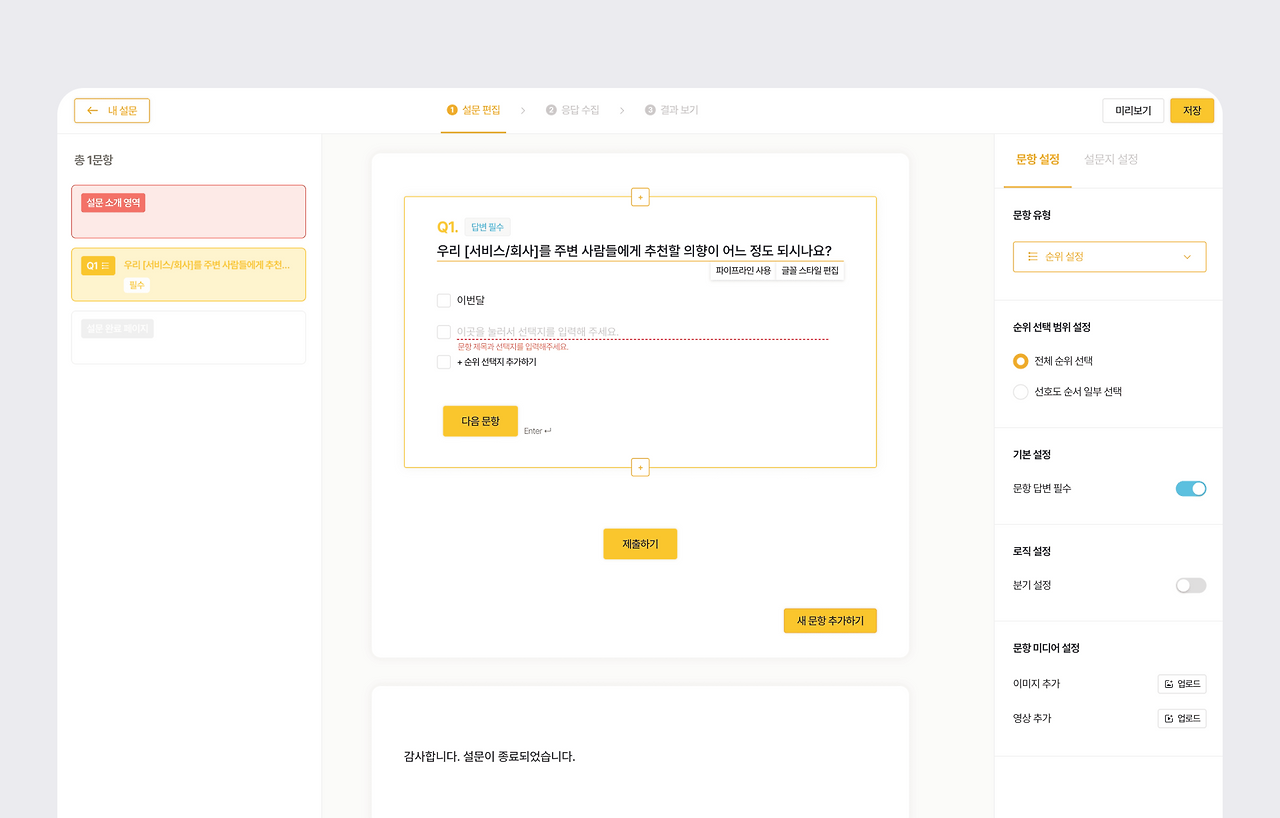Edit the Q1 question title field

click(640, 251)
